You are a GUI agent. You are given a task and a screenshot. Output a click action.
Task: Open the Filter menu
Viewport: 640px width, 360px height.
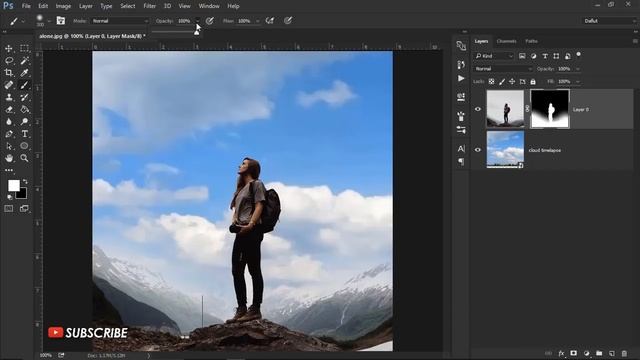click(149, 6)
